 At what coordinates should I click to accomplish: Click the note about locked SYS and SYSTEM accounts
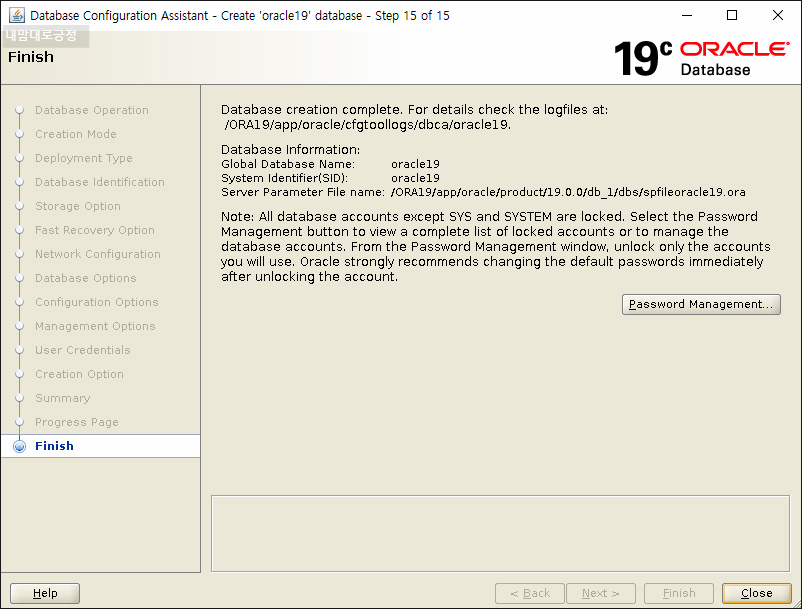(x=495, y=246)
